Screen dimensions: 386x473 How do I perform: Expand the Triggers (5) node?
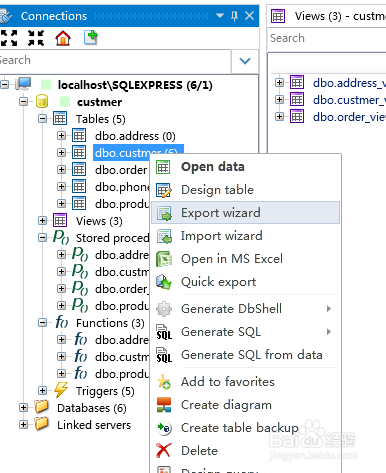pos(42,390)
